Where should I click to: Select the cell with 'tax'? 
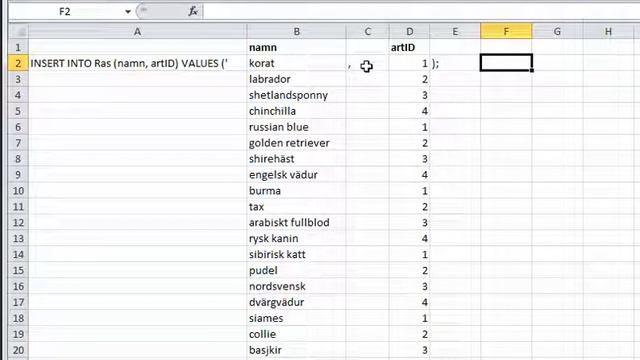point(297,207)
